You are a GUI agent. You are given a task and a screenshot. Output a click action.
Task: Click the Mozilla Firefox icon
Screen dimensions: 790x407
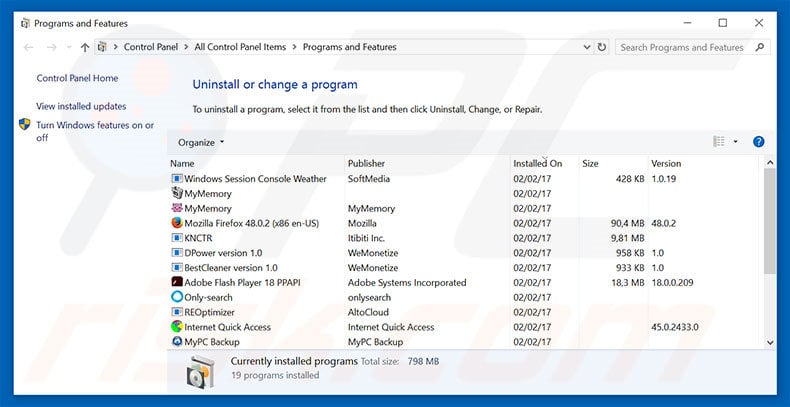tap(177, 223)
